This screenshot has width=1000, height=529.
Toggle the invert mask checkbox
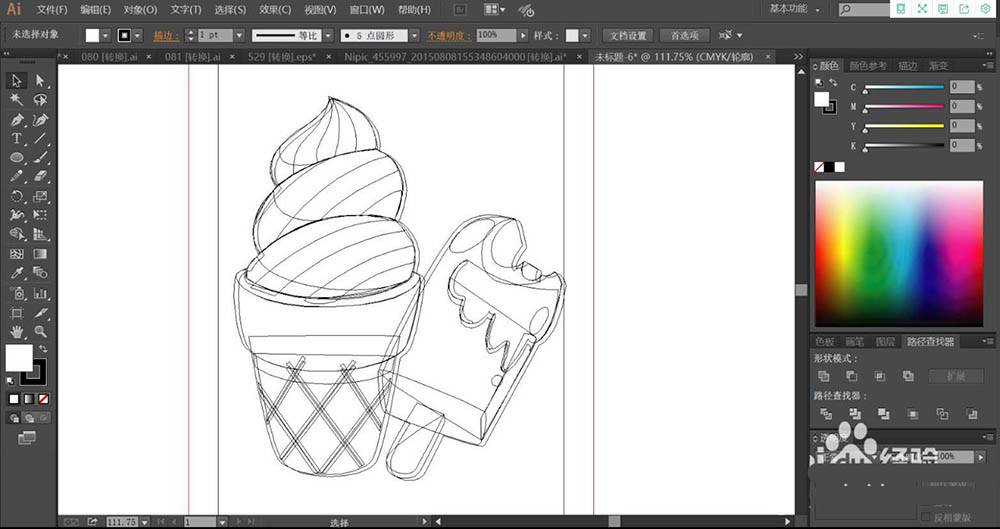coord(926,516)
